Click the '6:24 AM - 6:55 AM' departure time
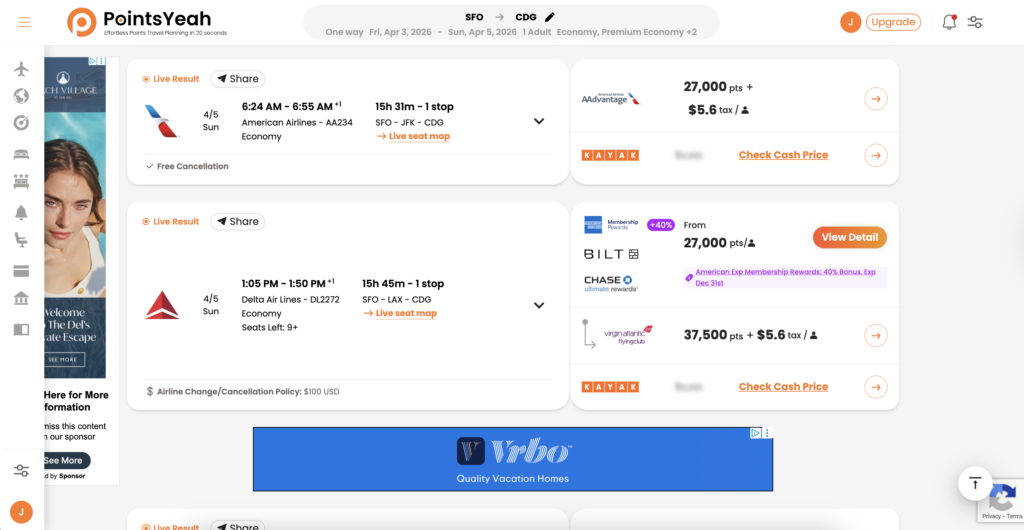 click(287, 106)
